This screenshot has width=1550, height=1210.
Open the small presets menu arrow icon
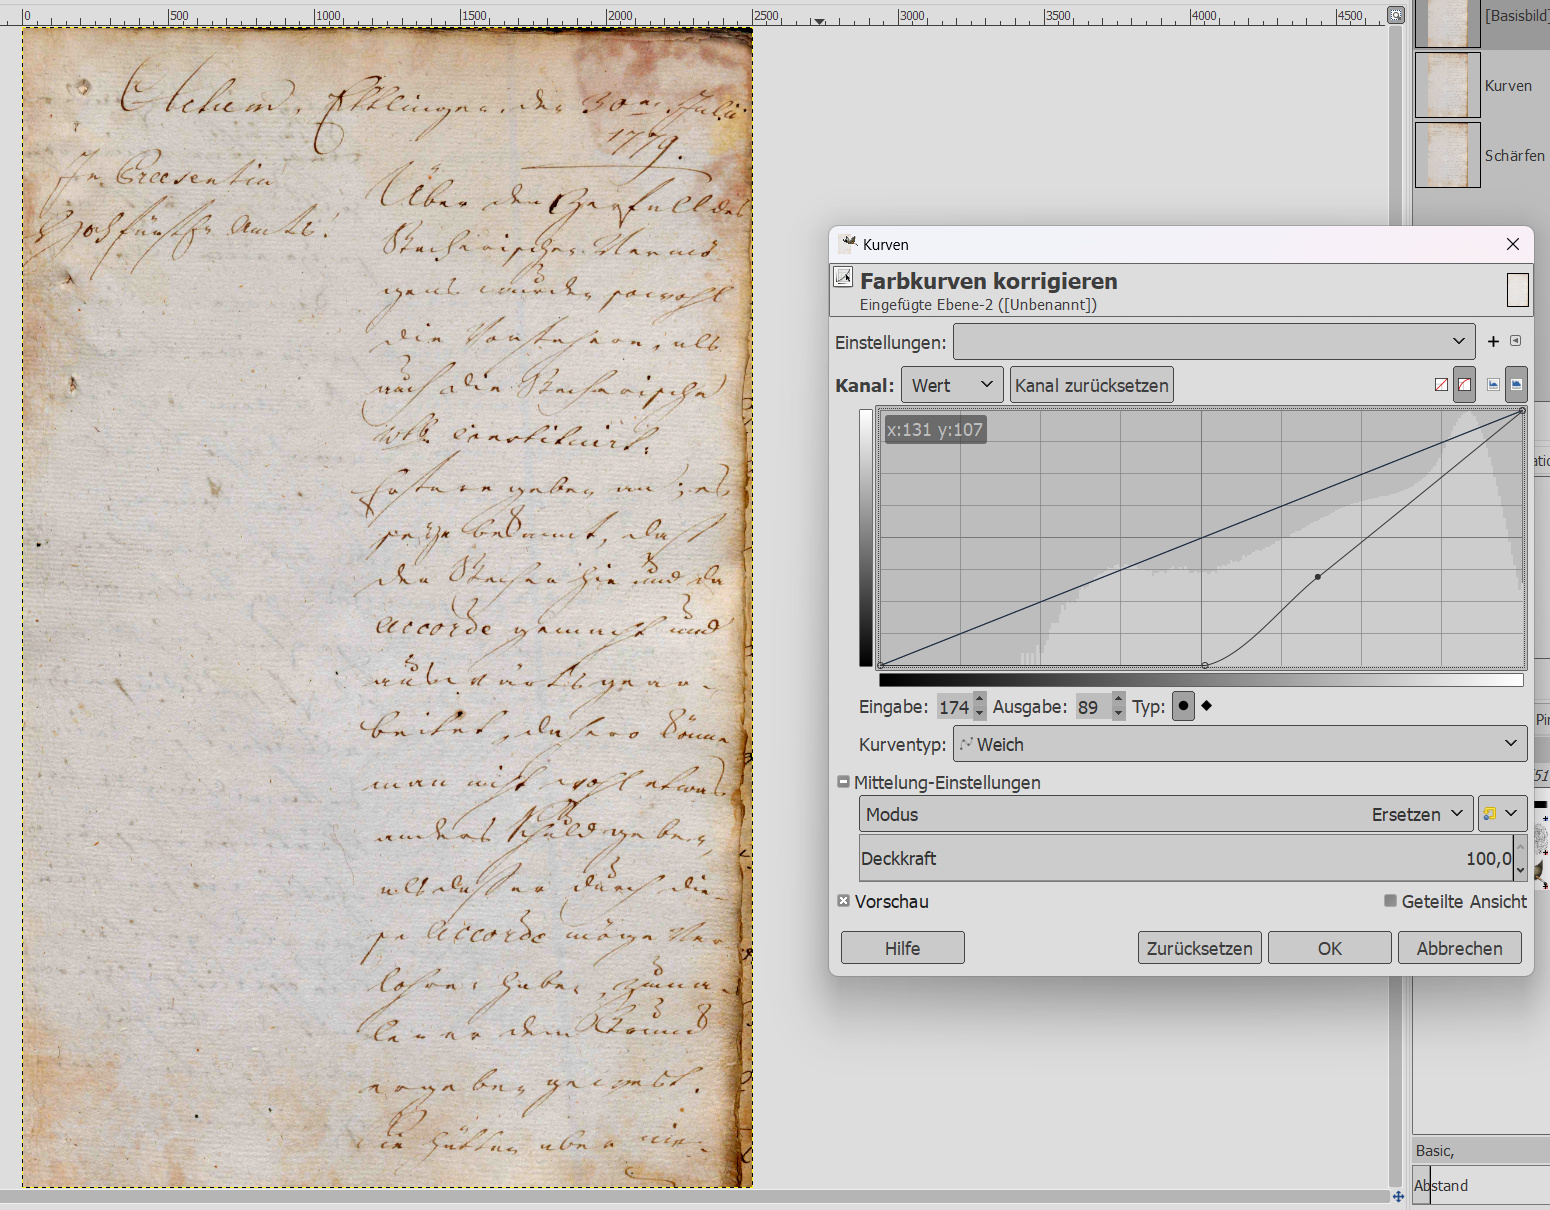pos(1516,341)
